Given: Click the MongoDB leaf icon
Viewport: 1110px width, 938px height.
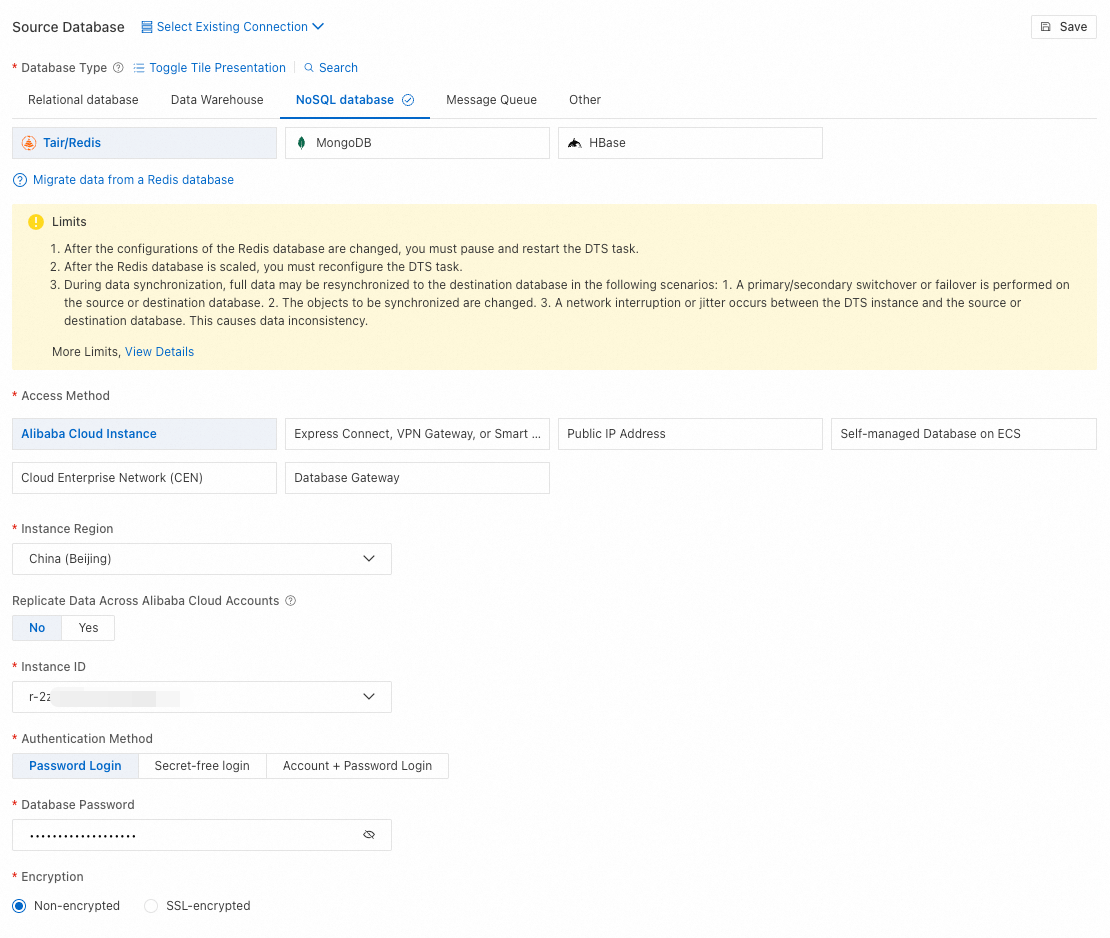Looking at the screenshot, I should coord(302,143).
